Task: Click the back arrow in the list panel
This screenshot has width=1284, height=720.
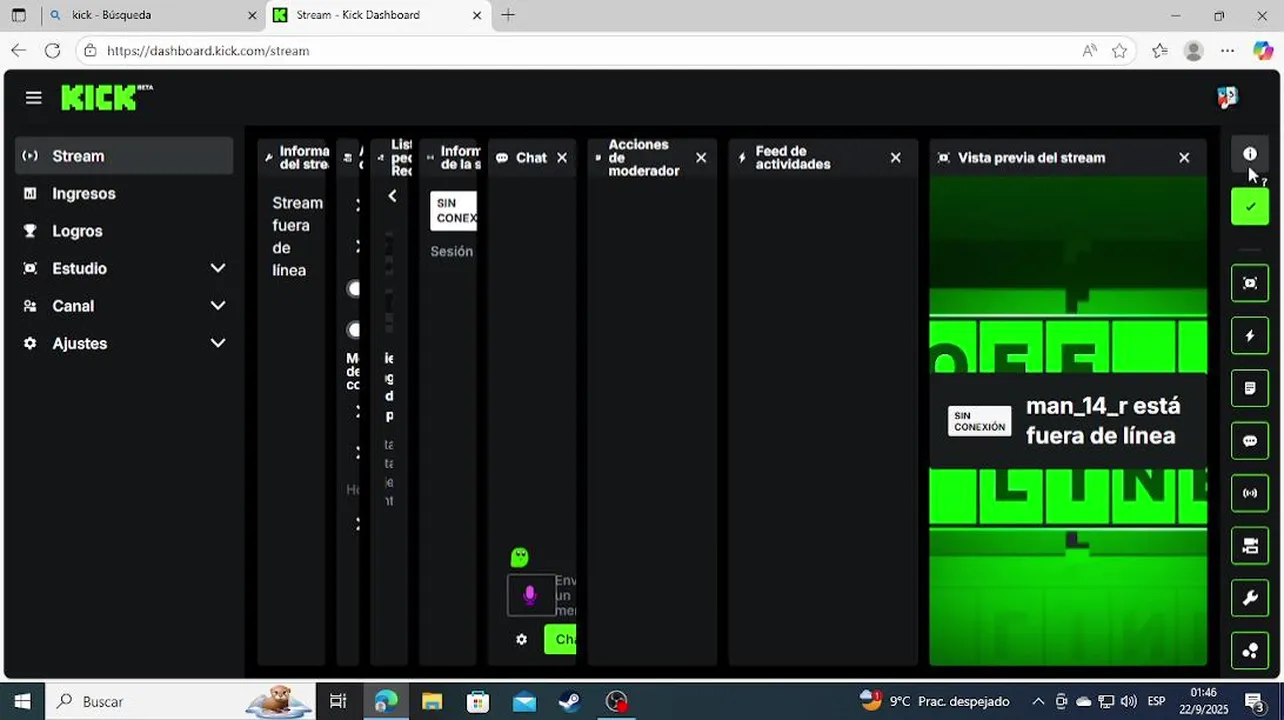Action: [392, 196]
